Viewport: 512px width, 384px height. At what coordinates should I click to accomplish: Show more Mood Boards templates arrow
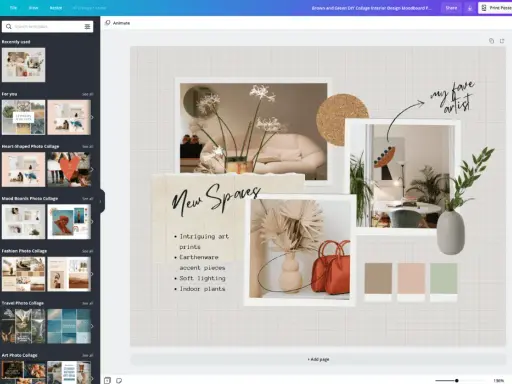[92, 222]
